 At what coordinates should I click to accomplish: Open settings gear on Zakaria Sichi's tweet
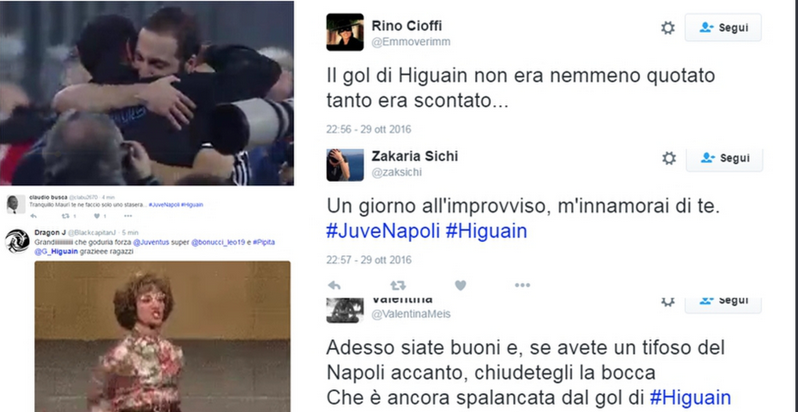tap(669, 158)
